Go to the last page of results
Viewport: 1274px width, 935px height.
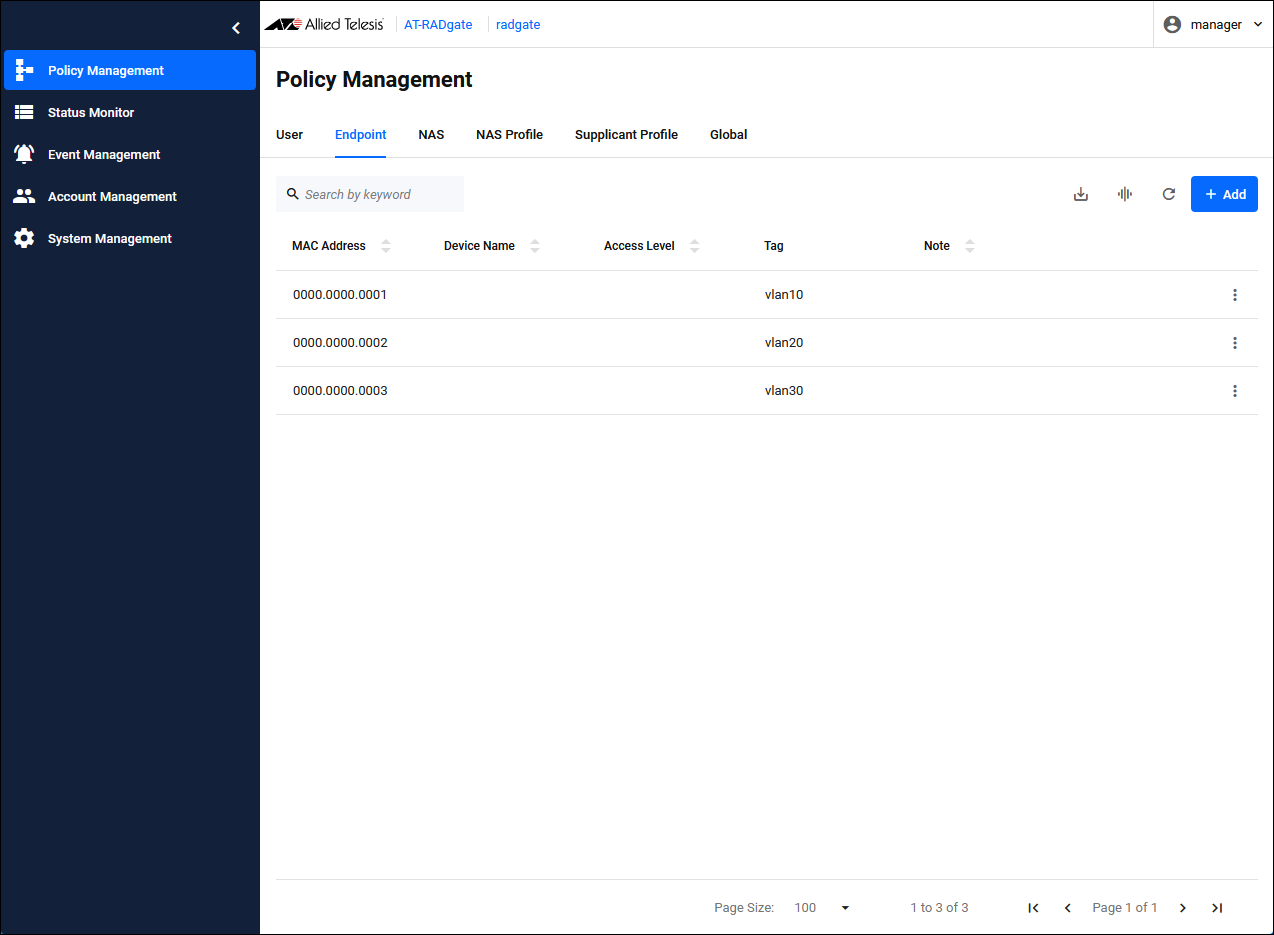click(x=1217, y=908)
